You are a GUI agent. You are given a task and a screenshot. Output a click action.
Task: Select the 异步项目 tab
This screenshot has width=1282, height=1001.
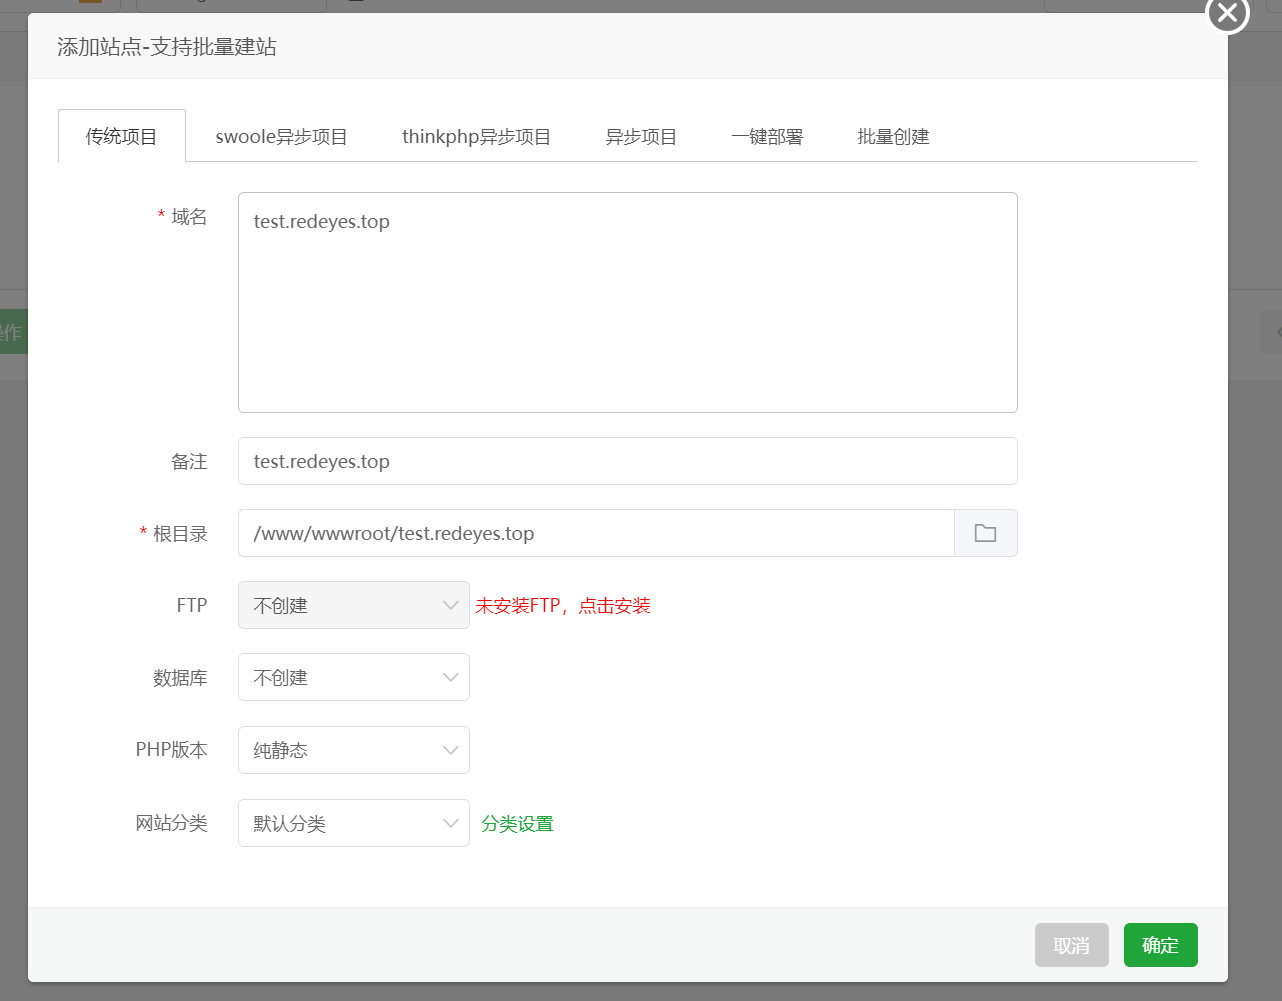click(x=641, y=137)
